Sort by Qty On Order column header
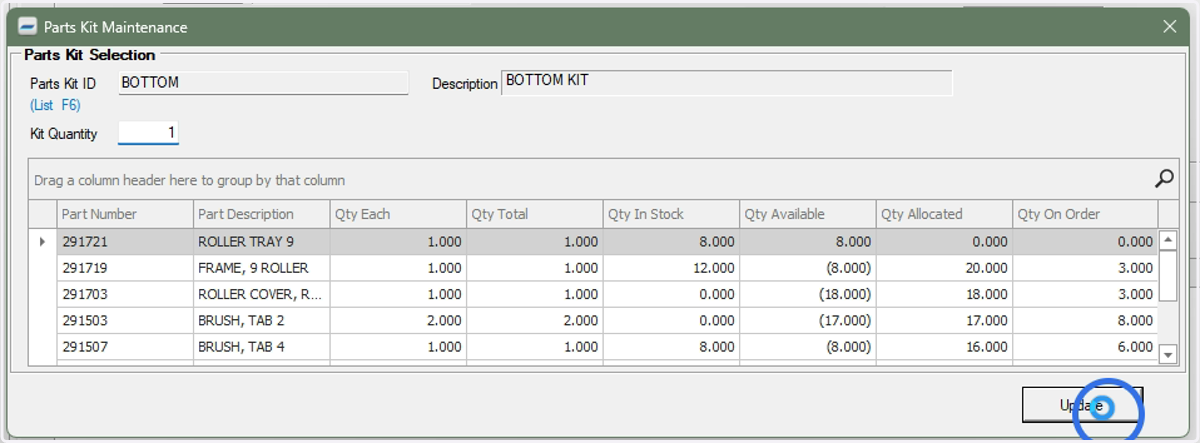Image resolution: width=1200 pixels, height=443 pixels. [x=1085, y=214]
